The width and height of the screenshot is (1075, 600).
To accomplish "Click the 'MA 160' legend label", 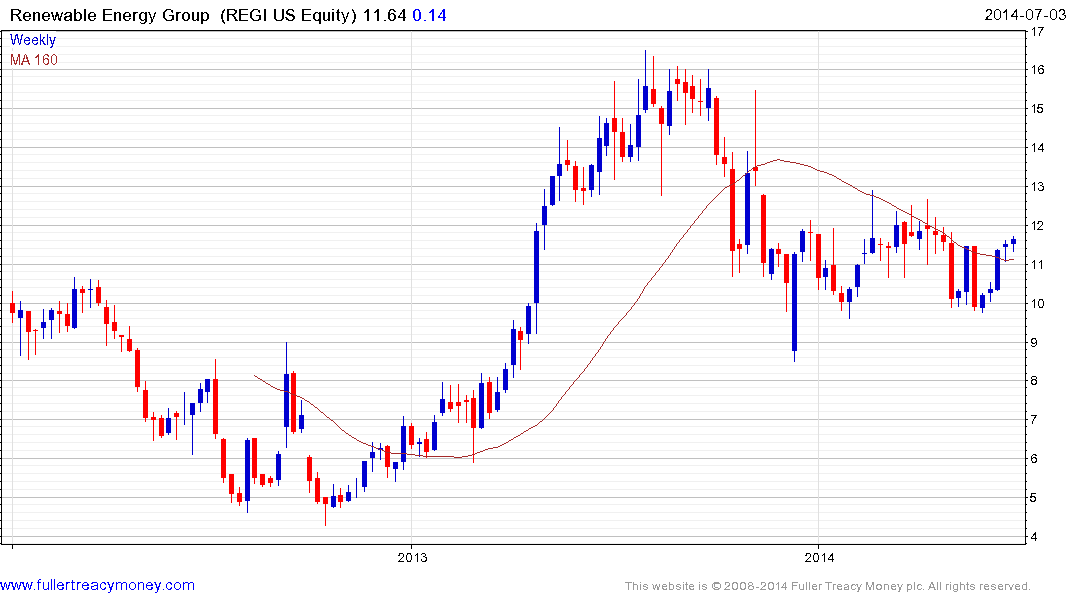I will 34,60.
